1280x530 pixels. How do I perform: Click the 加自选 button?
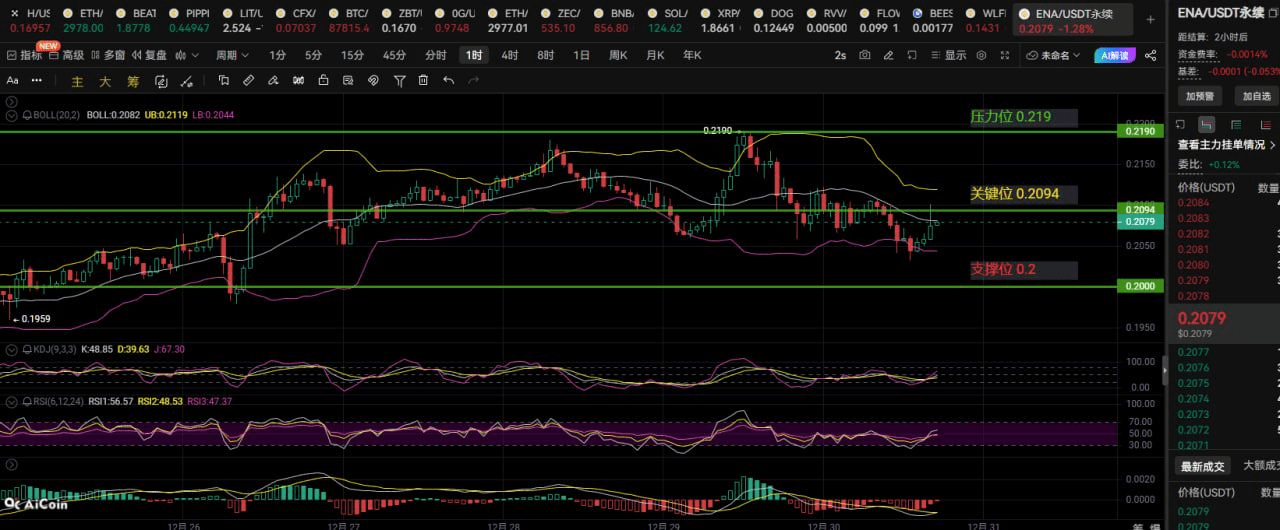point(1257,96)
